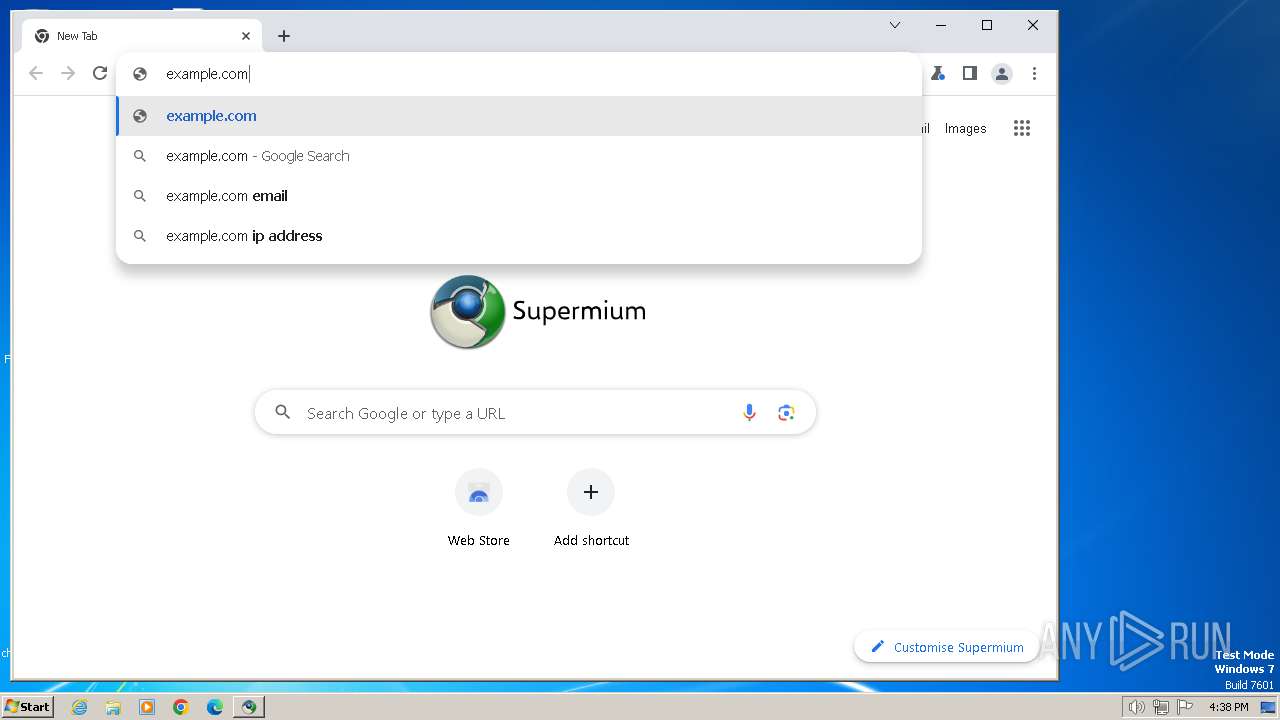The image size is (1280, 720).
Task: Click the Show desktop button
Action: [1269, 707]
